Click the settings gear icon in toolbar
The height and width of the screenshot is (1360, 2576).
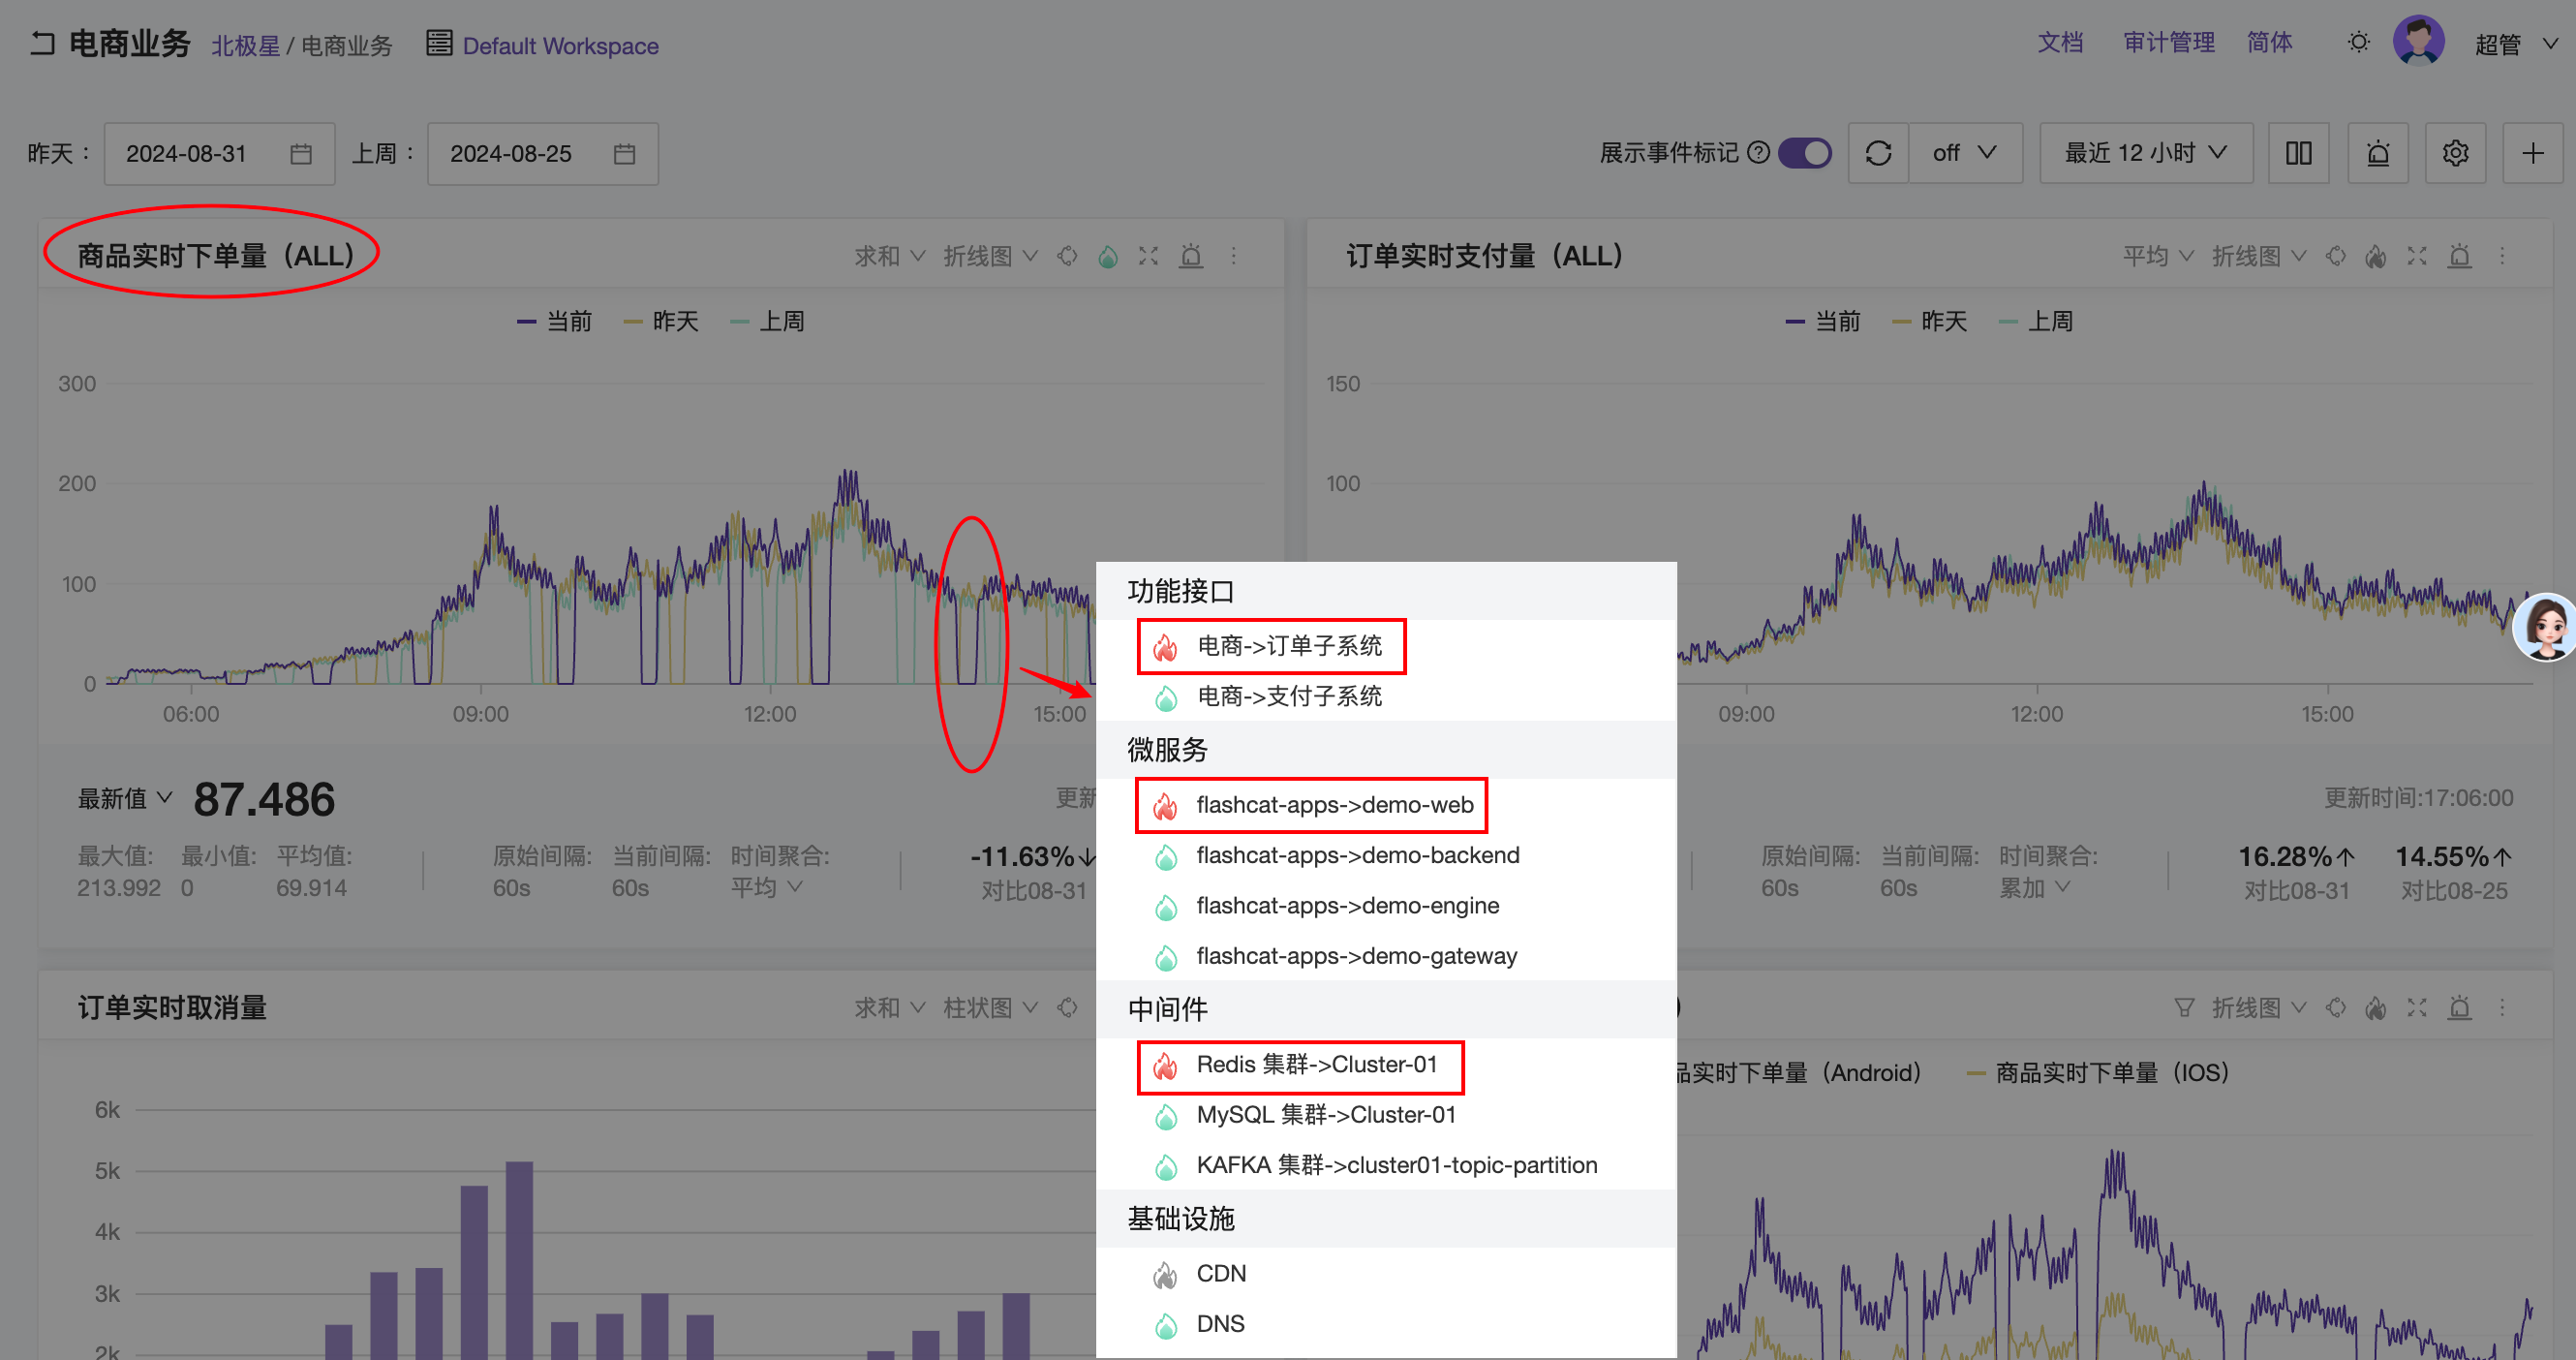click(x=2455, y=152)
